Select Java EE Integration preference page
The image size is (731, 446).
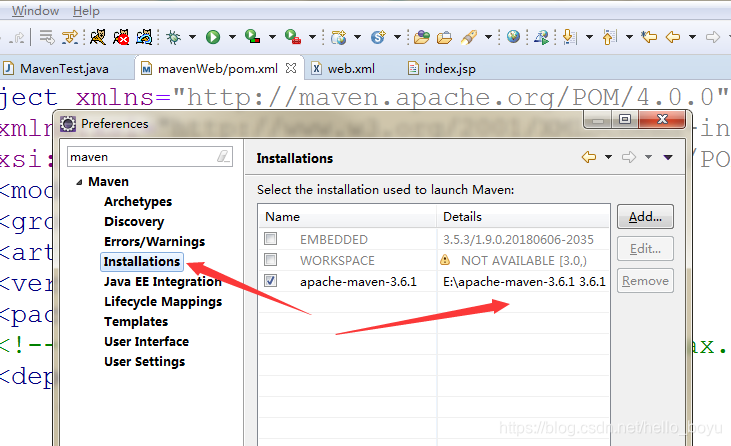click(163, 281)
